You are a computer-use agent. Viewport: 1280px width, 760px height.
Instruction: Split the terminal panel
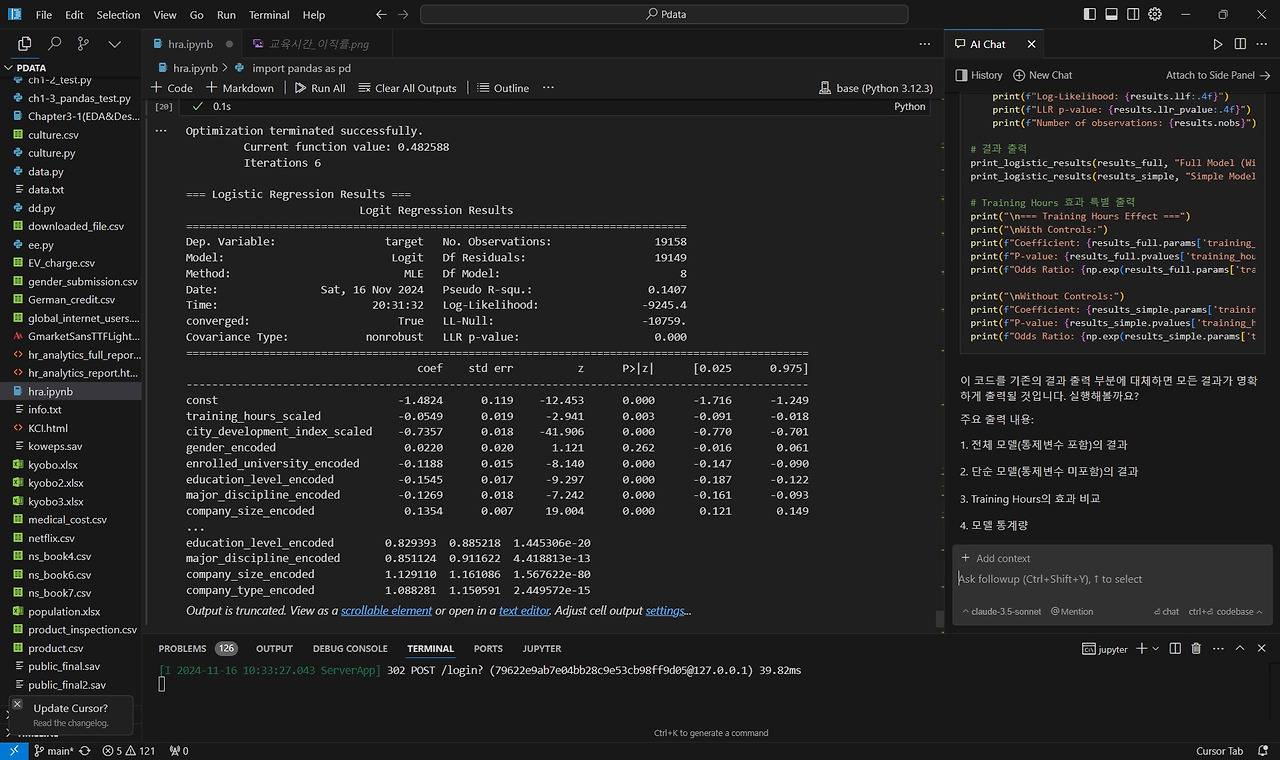pyautogui.click(x=1175, y=649)
